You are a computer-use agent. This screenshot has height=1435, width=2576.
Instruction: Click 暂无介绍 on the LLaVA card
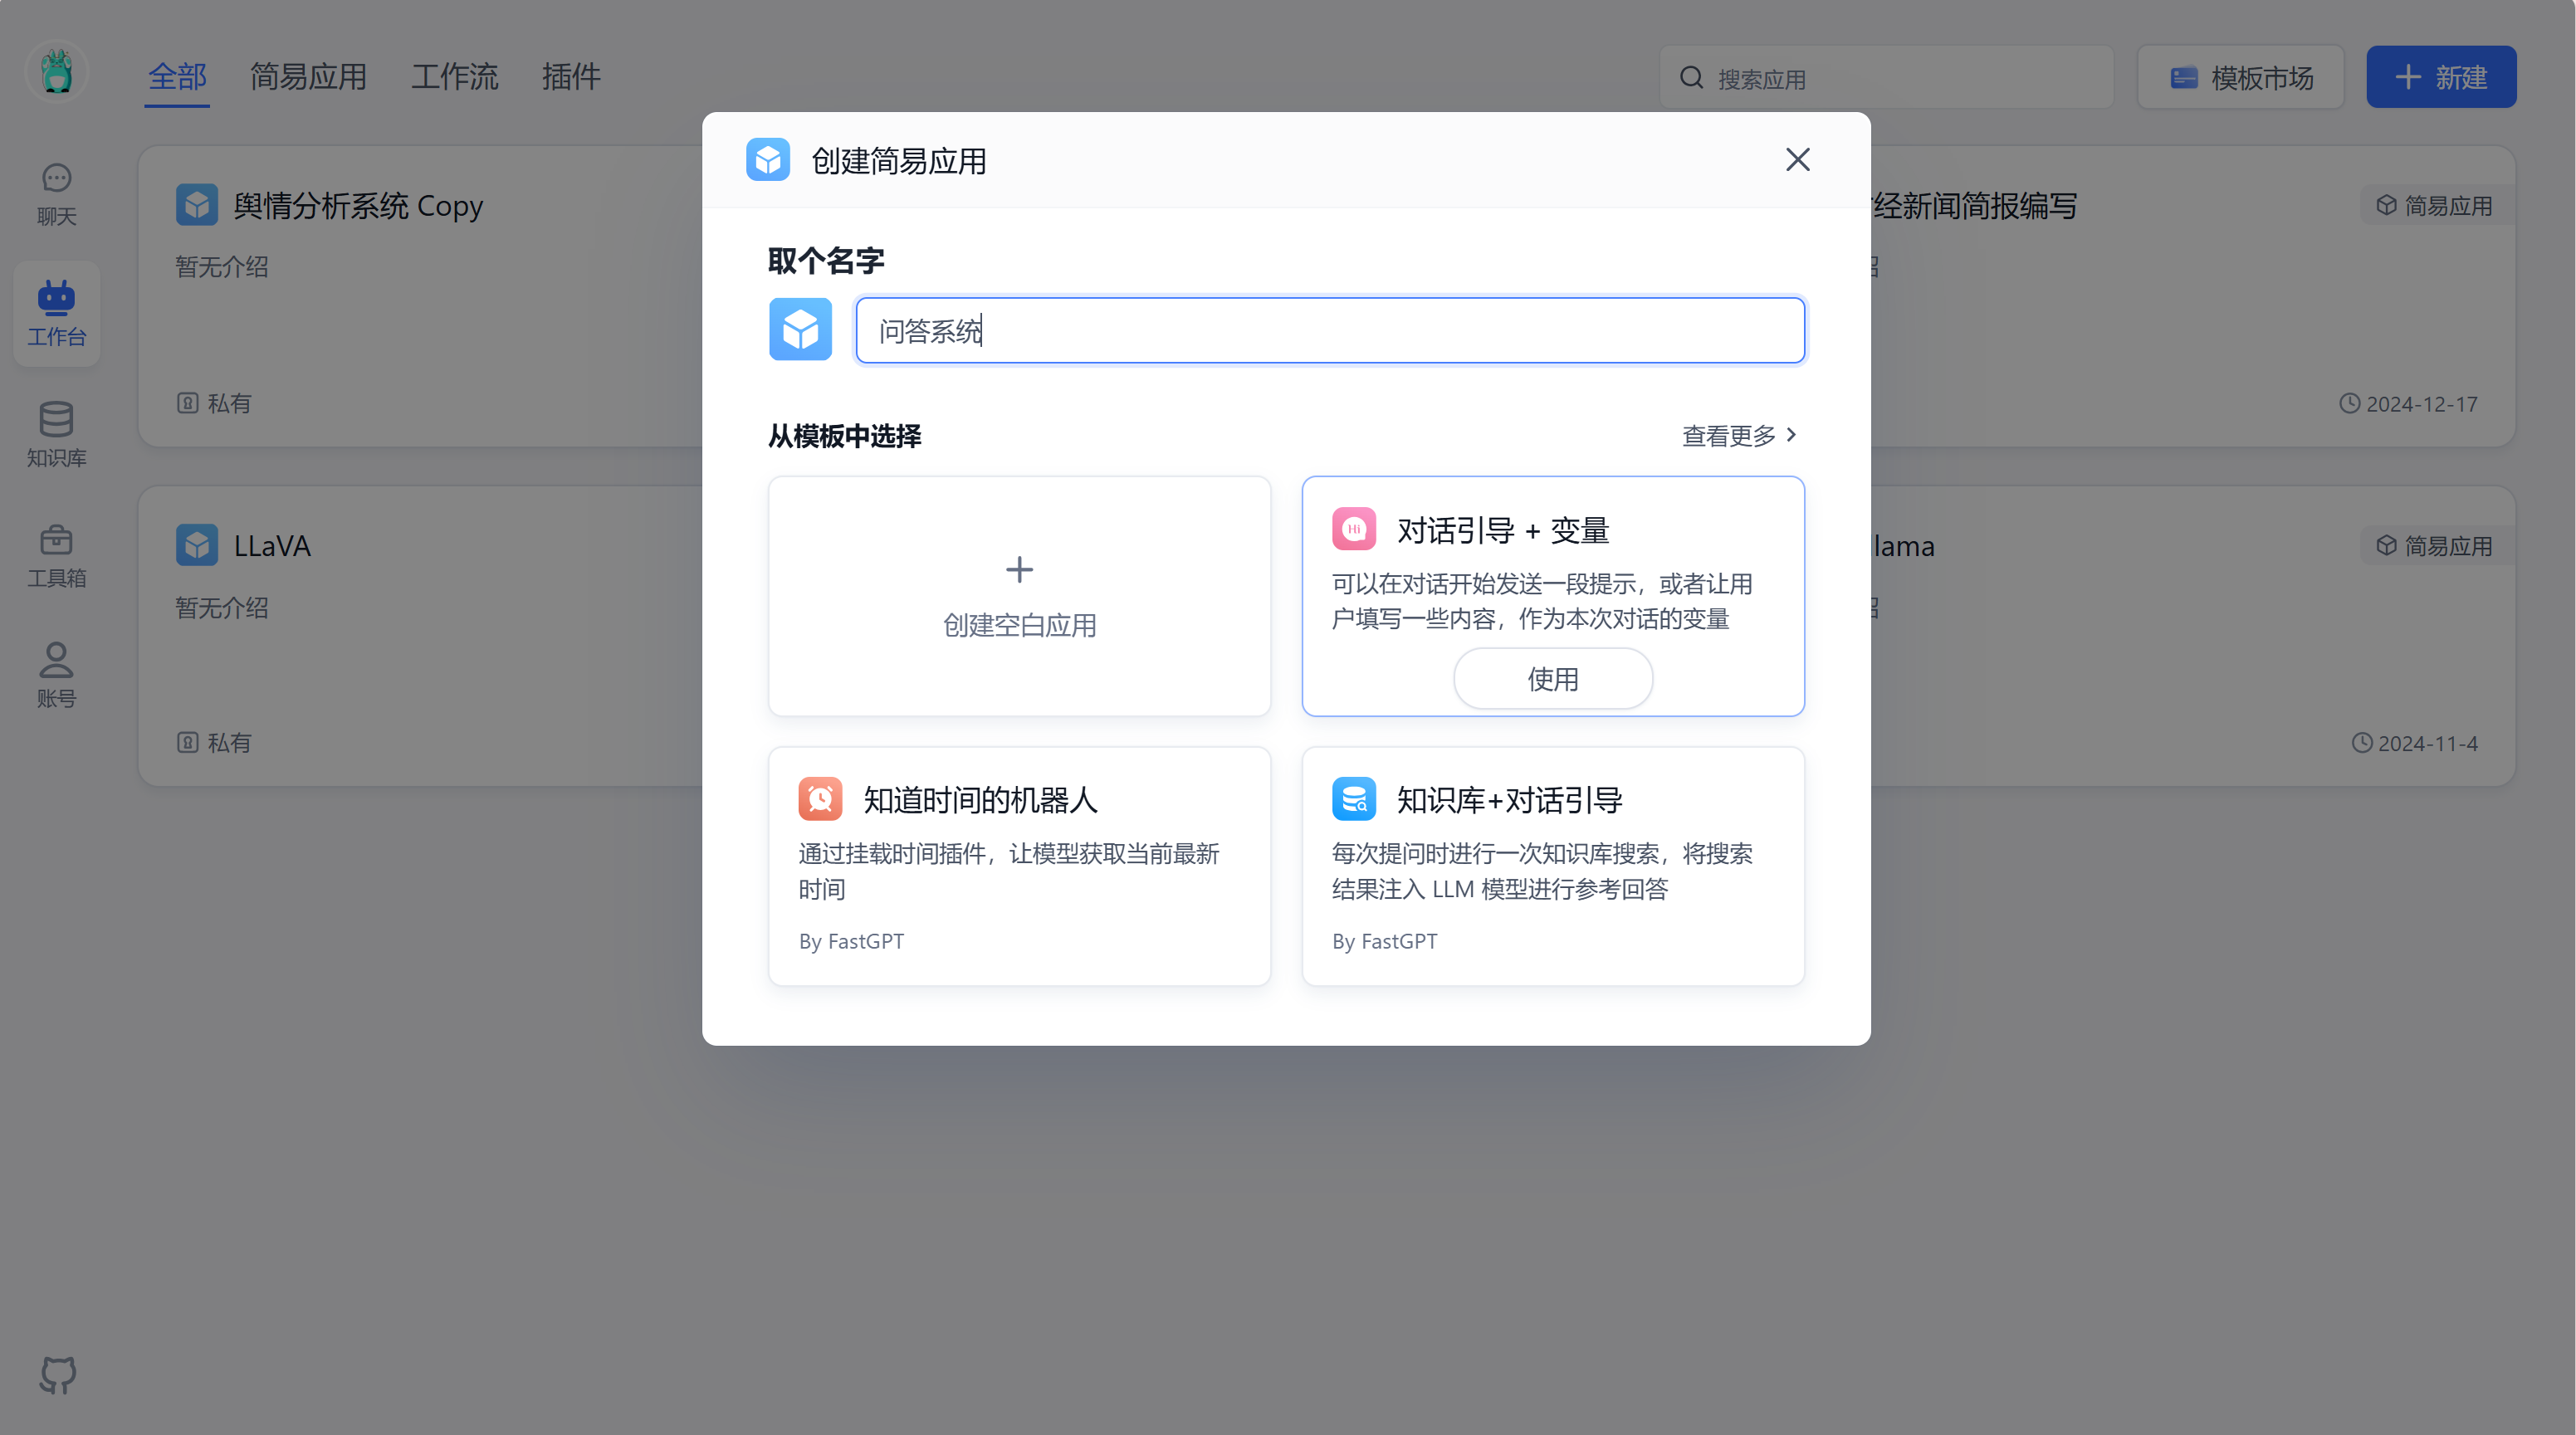222,607
